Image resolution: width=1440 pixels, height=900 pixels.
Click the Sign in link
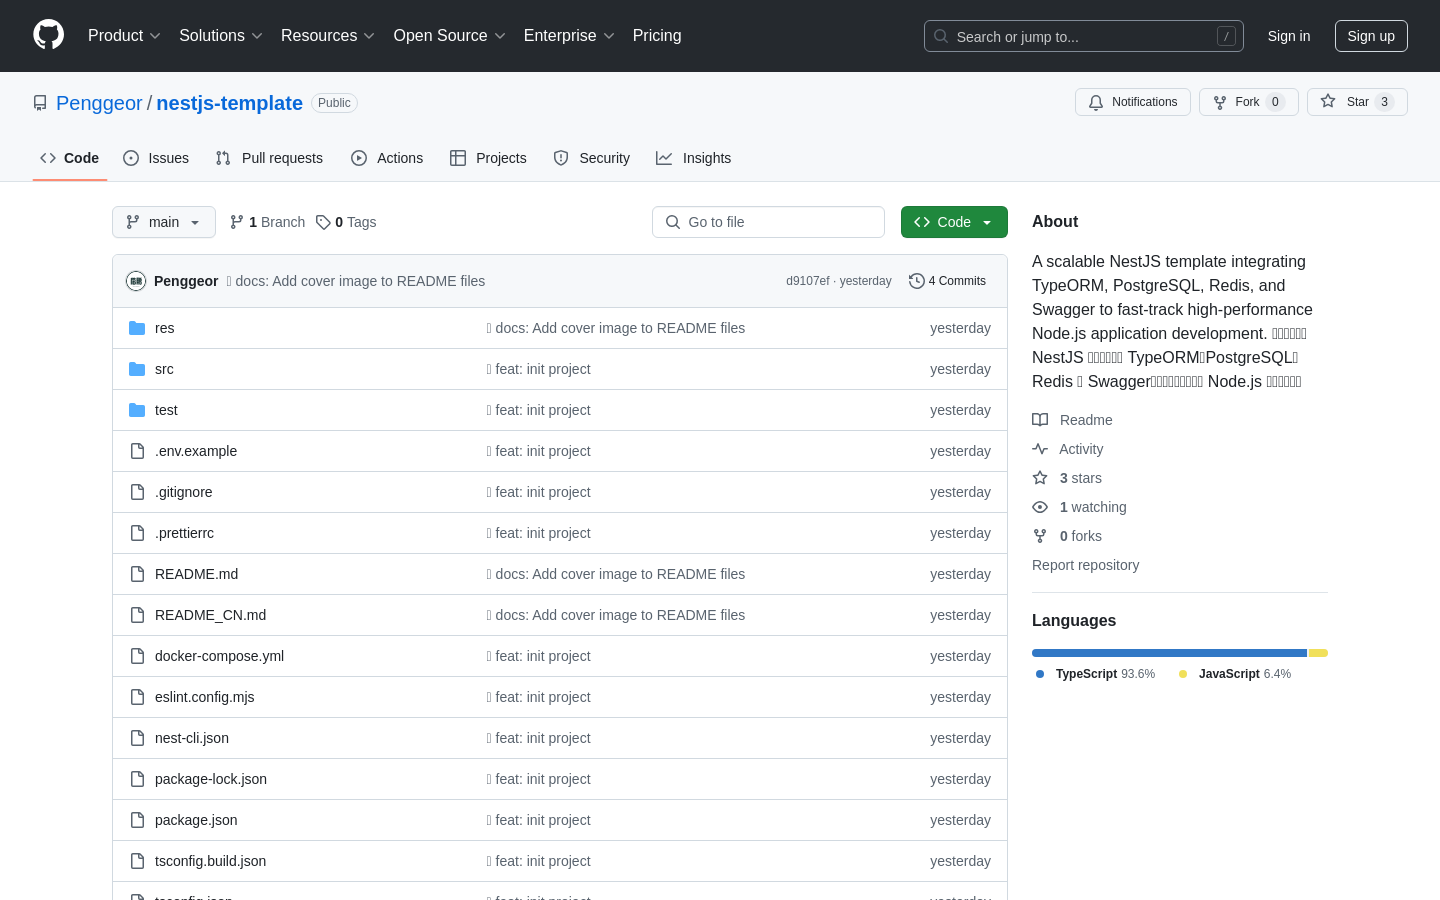[1289, 36]
